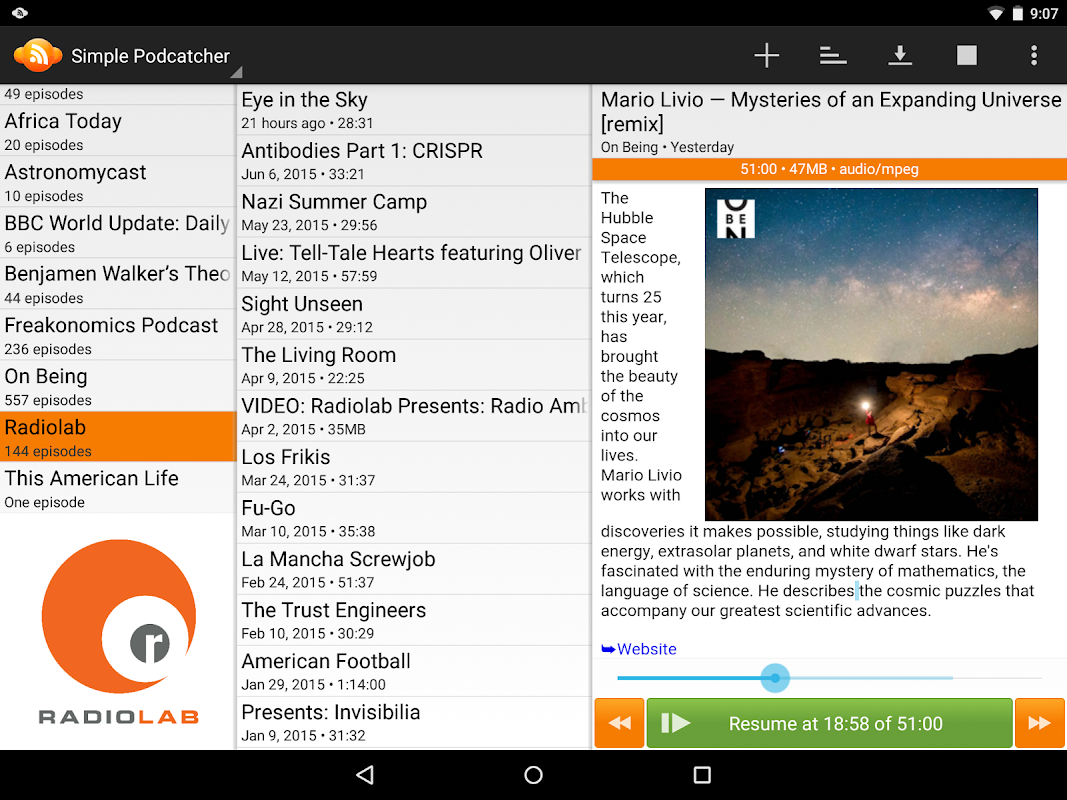Open the Sight Unseen episode

[x=414, y=314]
